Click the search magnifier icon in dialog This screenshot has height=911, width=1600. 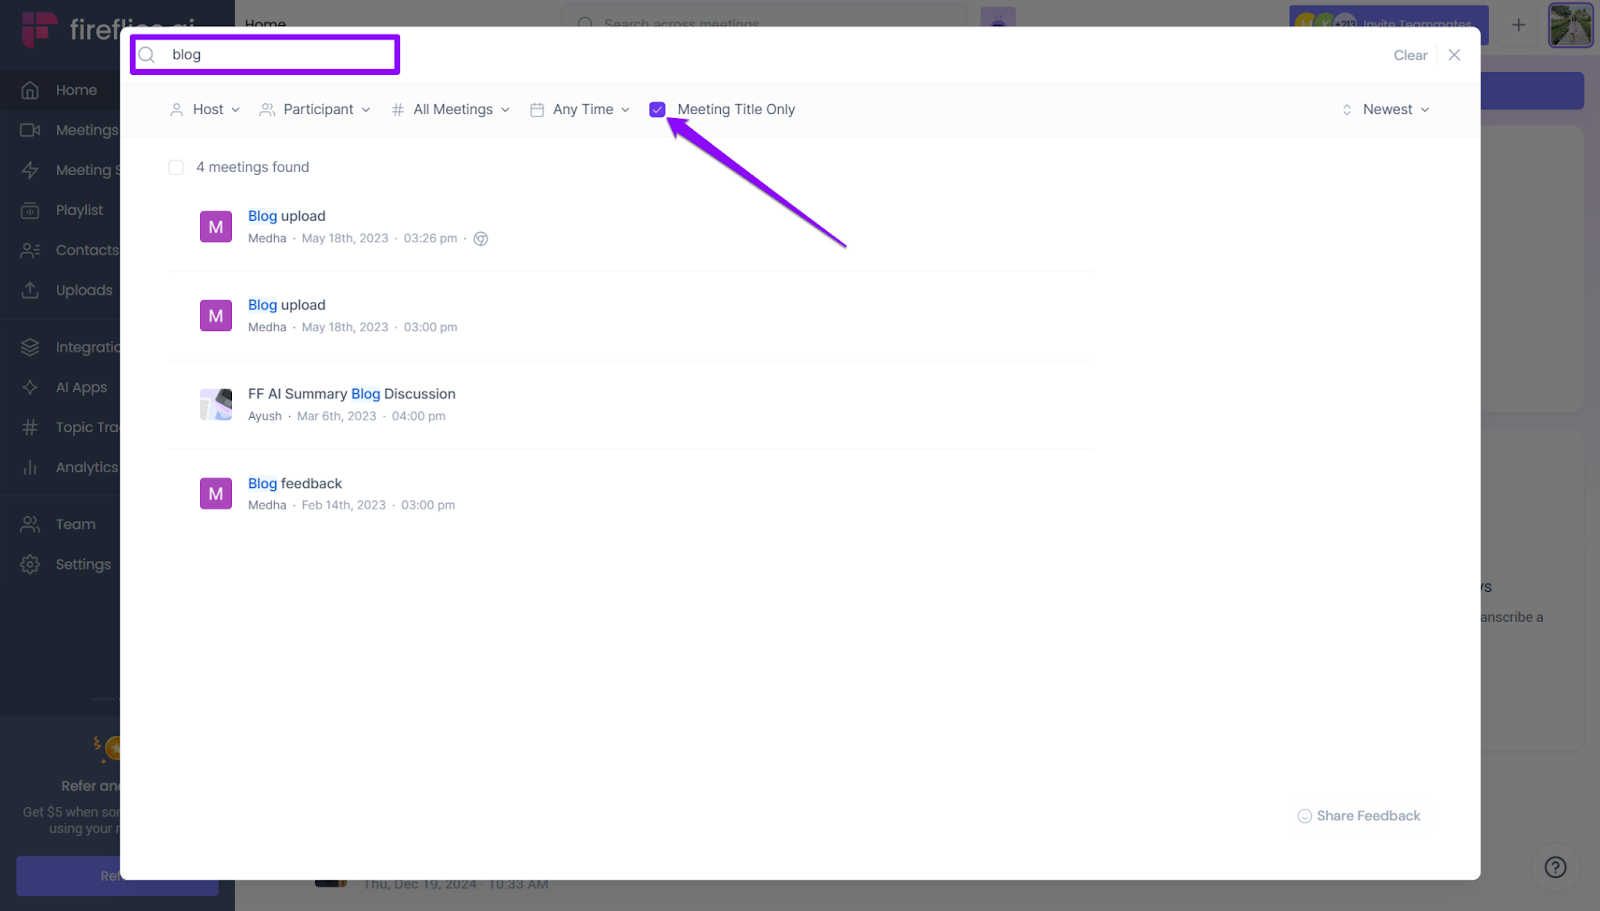[147, 55]
